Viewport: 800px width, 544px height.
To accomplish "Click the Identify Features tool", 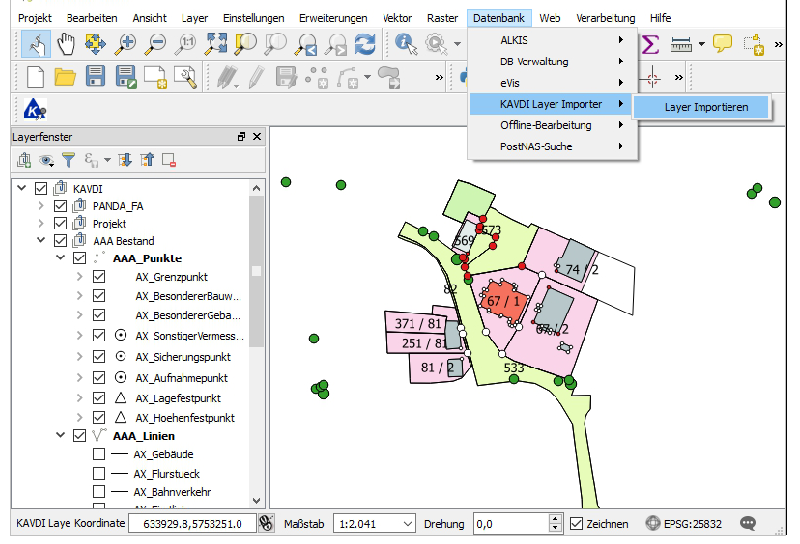I will click(405, 43).
